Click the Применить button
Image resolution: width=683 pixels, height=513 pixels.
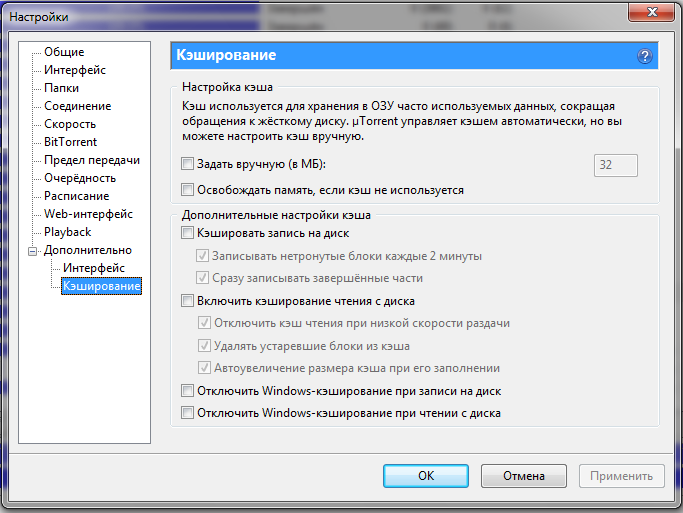622,476
